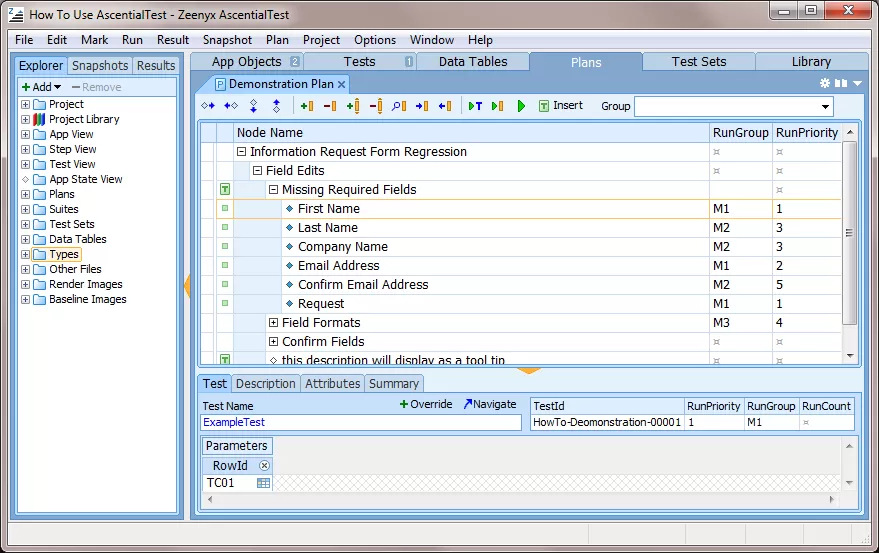The width and height of the screenshot is (879, 553).
Task: Click the parameters horizontal scrollbar right arrow
Action: point(831,499)
